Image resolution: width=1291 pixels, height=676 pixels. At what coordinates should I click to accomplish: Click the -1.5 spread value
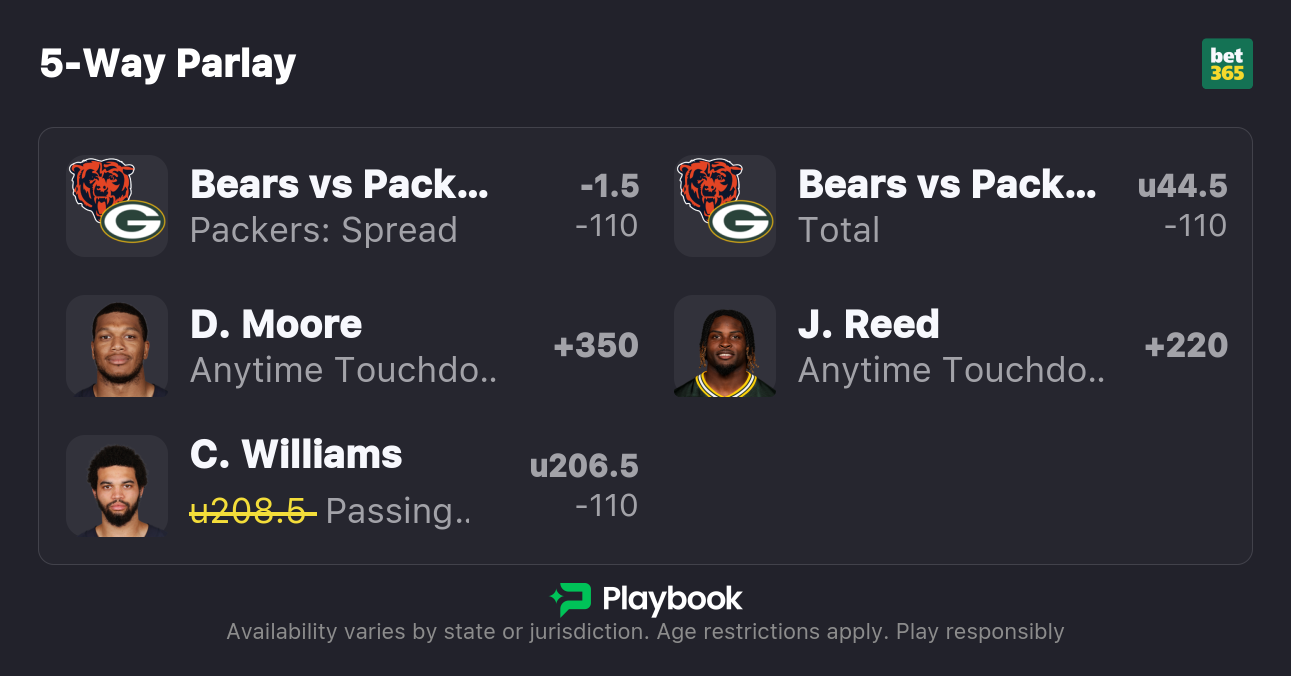(609, 186)
